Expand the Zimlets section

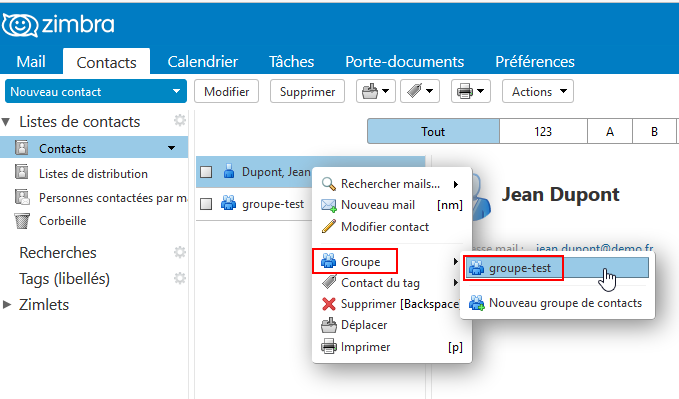point(6,305)
